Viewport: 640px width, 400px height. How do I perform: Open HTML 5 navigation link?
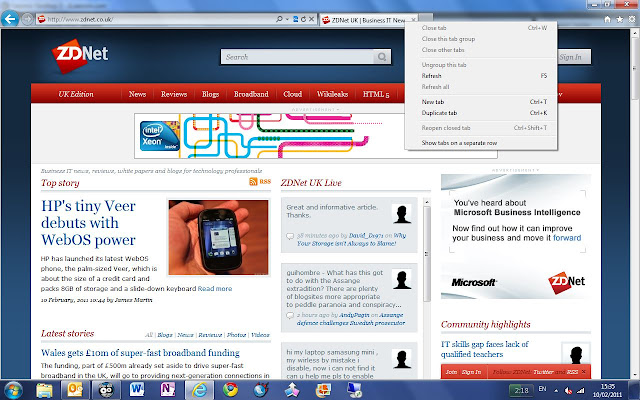pyautogui.click(x=376, y=94)
